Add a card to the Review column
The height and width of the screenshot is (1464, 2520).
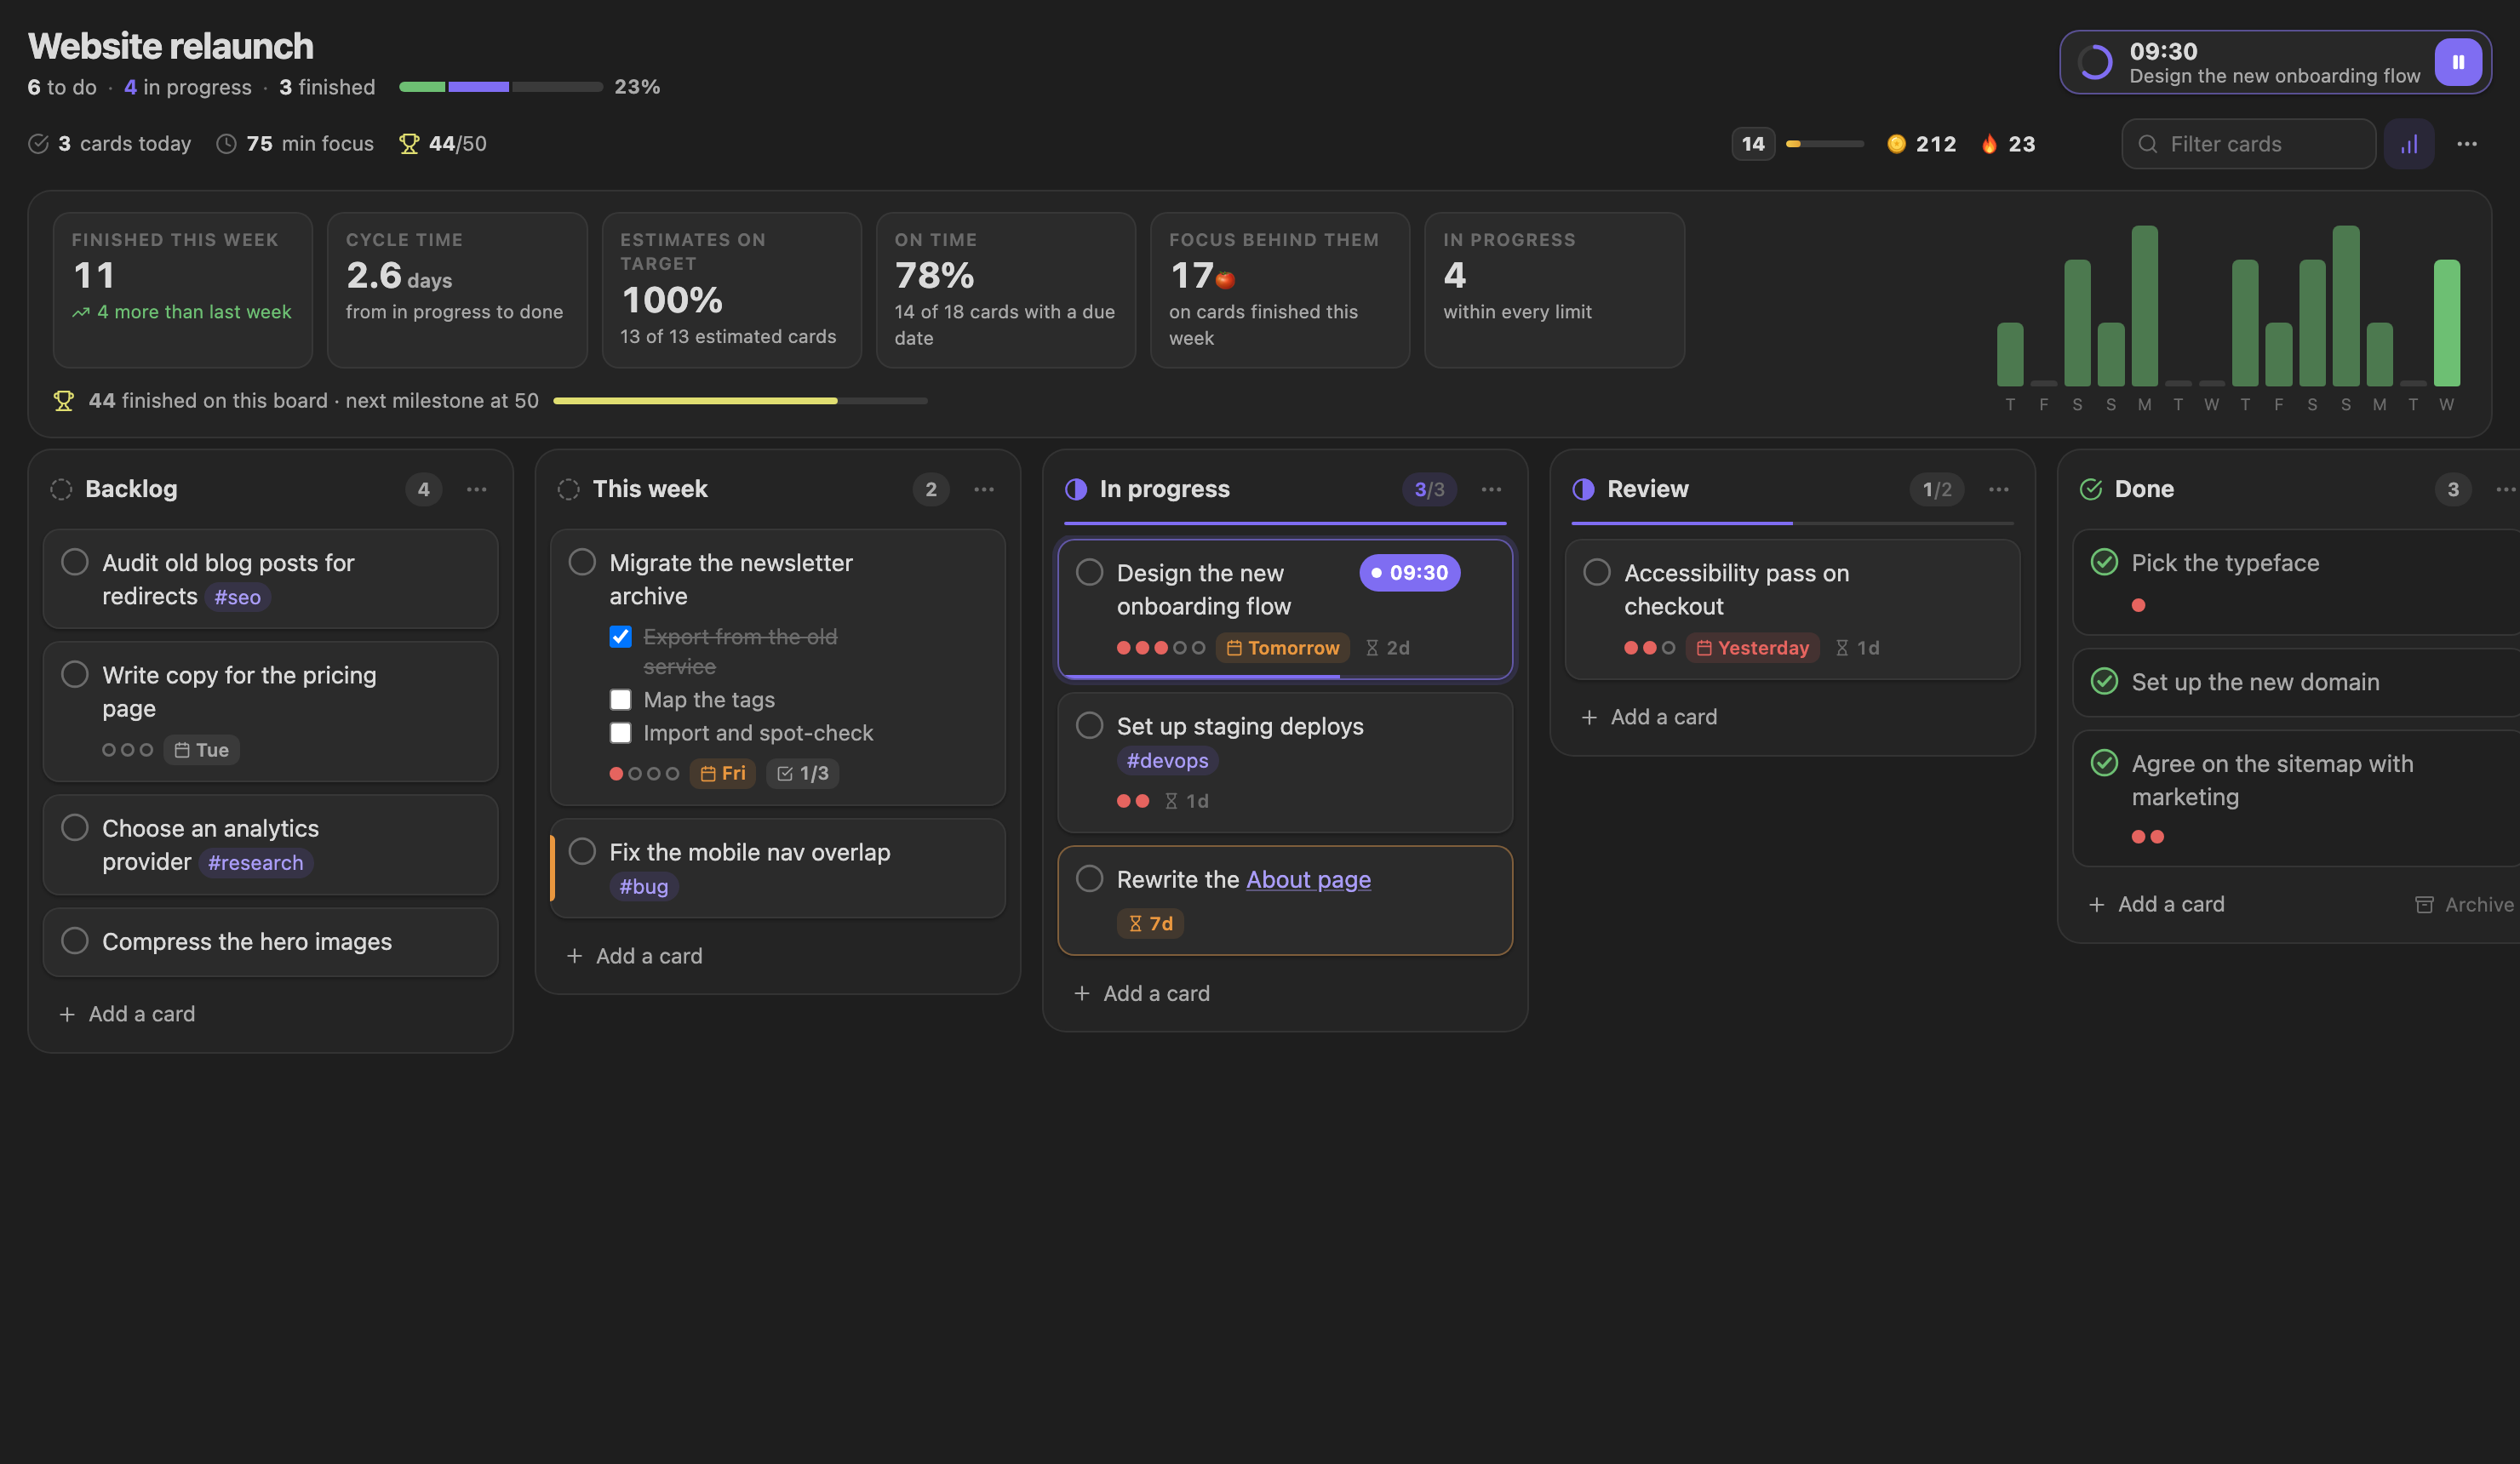(x=1649, y=717)
